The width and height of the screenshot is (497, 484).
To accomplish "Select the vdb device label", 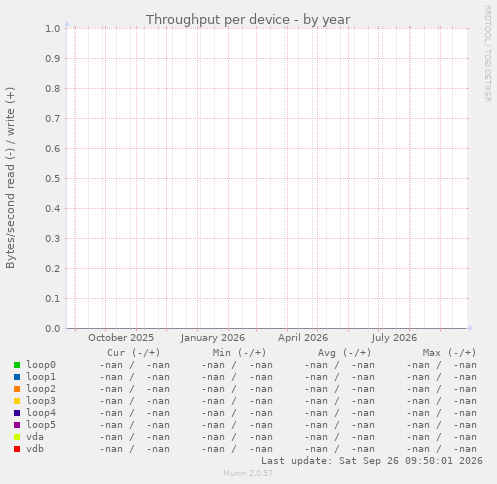I will click(x=35, y=449).
